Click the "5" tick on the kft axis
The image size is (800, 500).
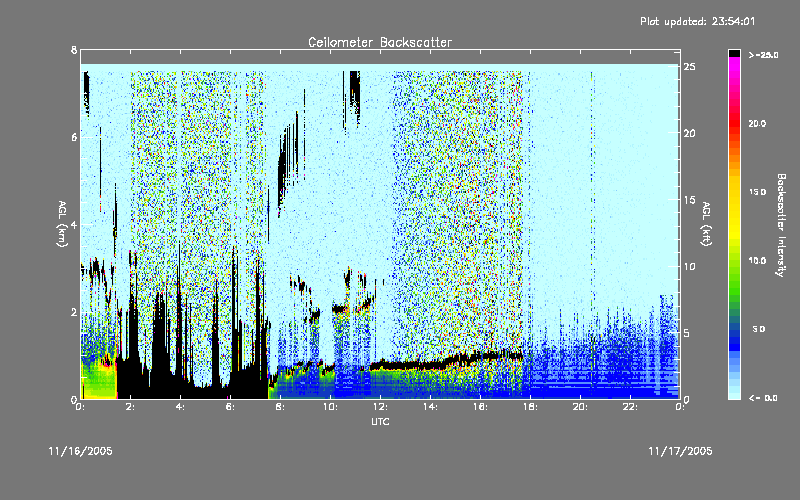pyautogui.click(x=687, y=333)
